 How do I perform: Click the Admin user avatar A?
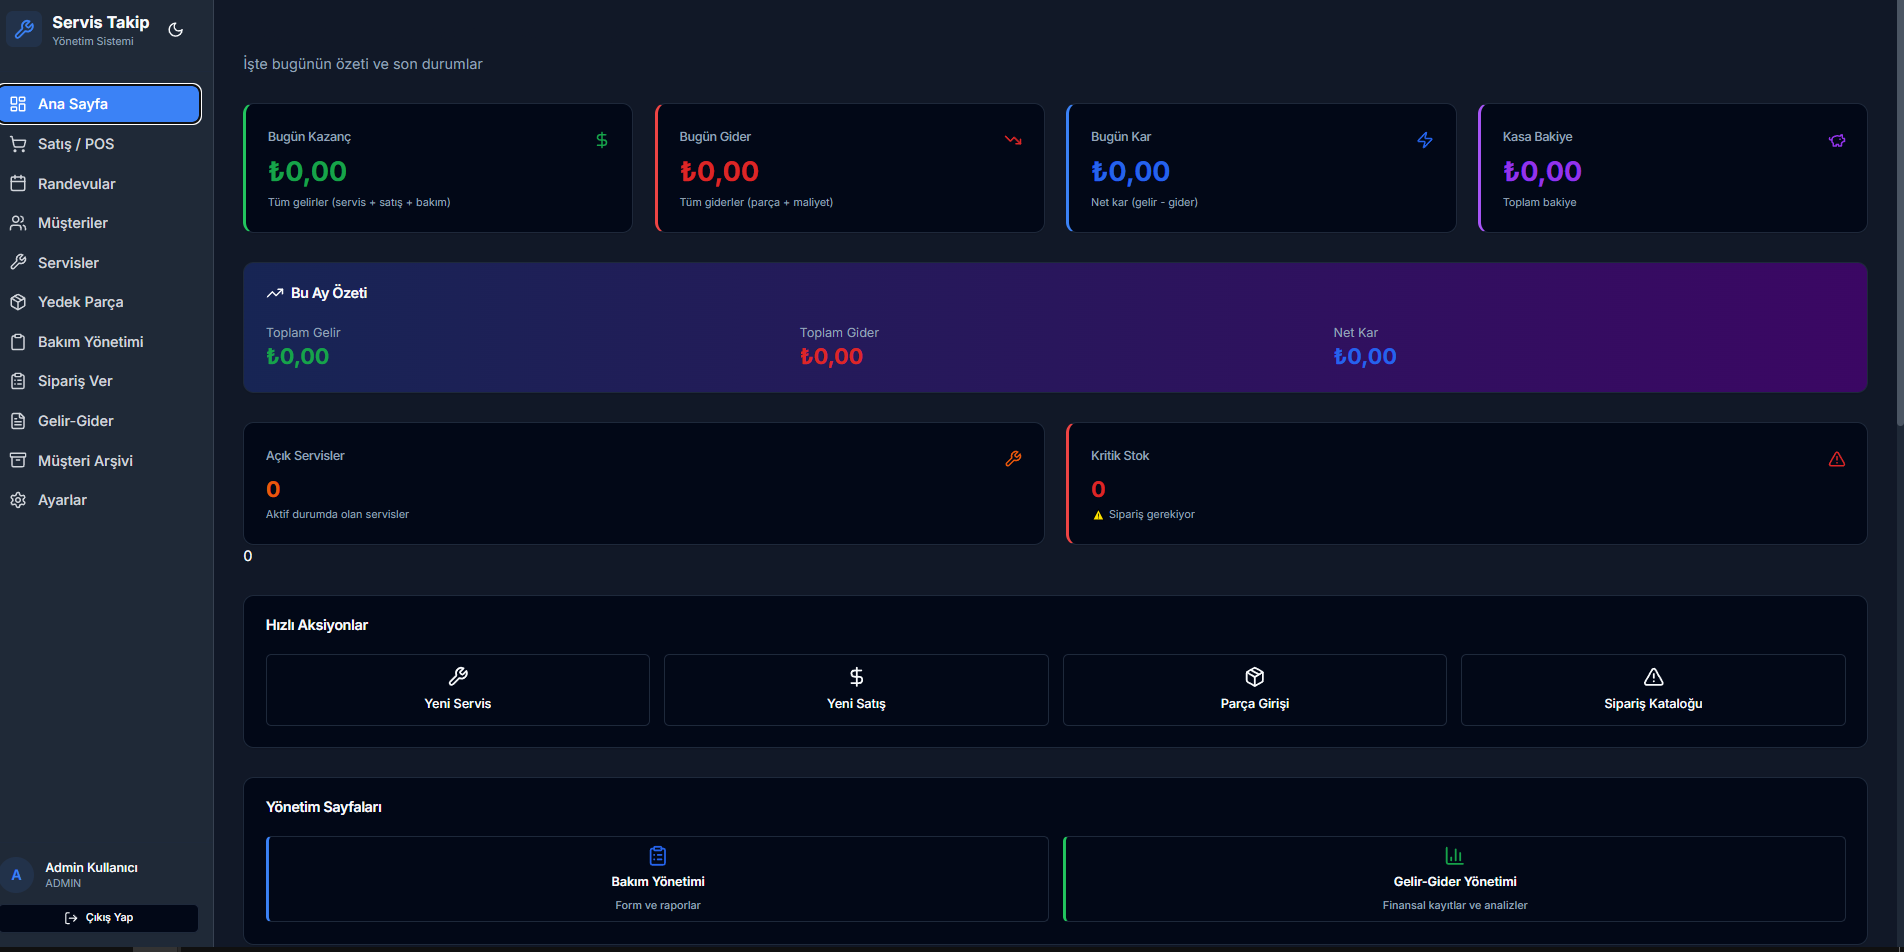[17, 875]
